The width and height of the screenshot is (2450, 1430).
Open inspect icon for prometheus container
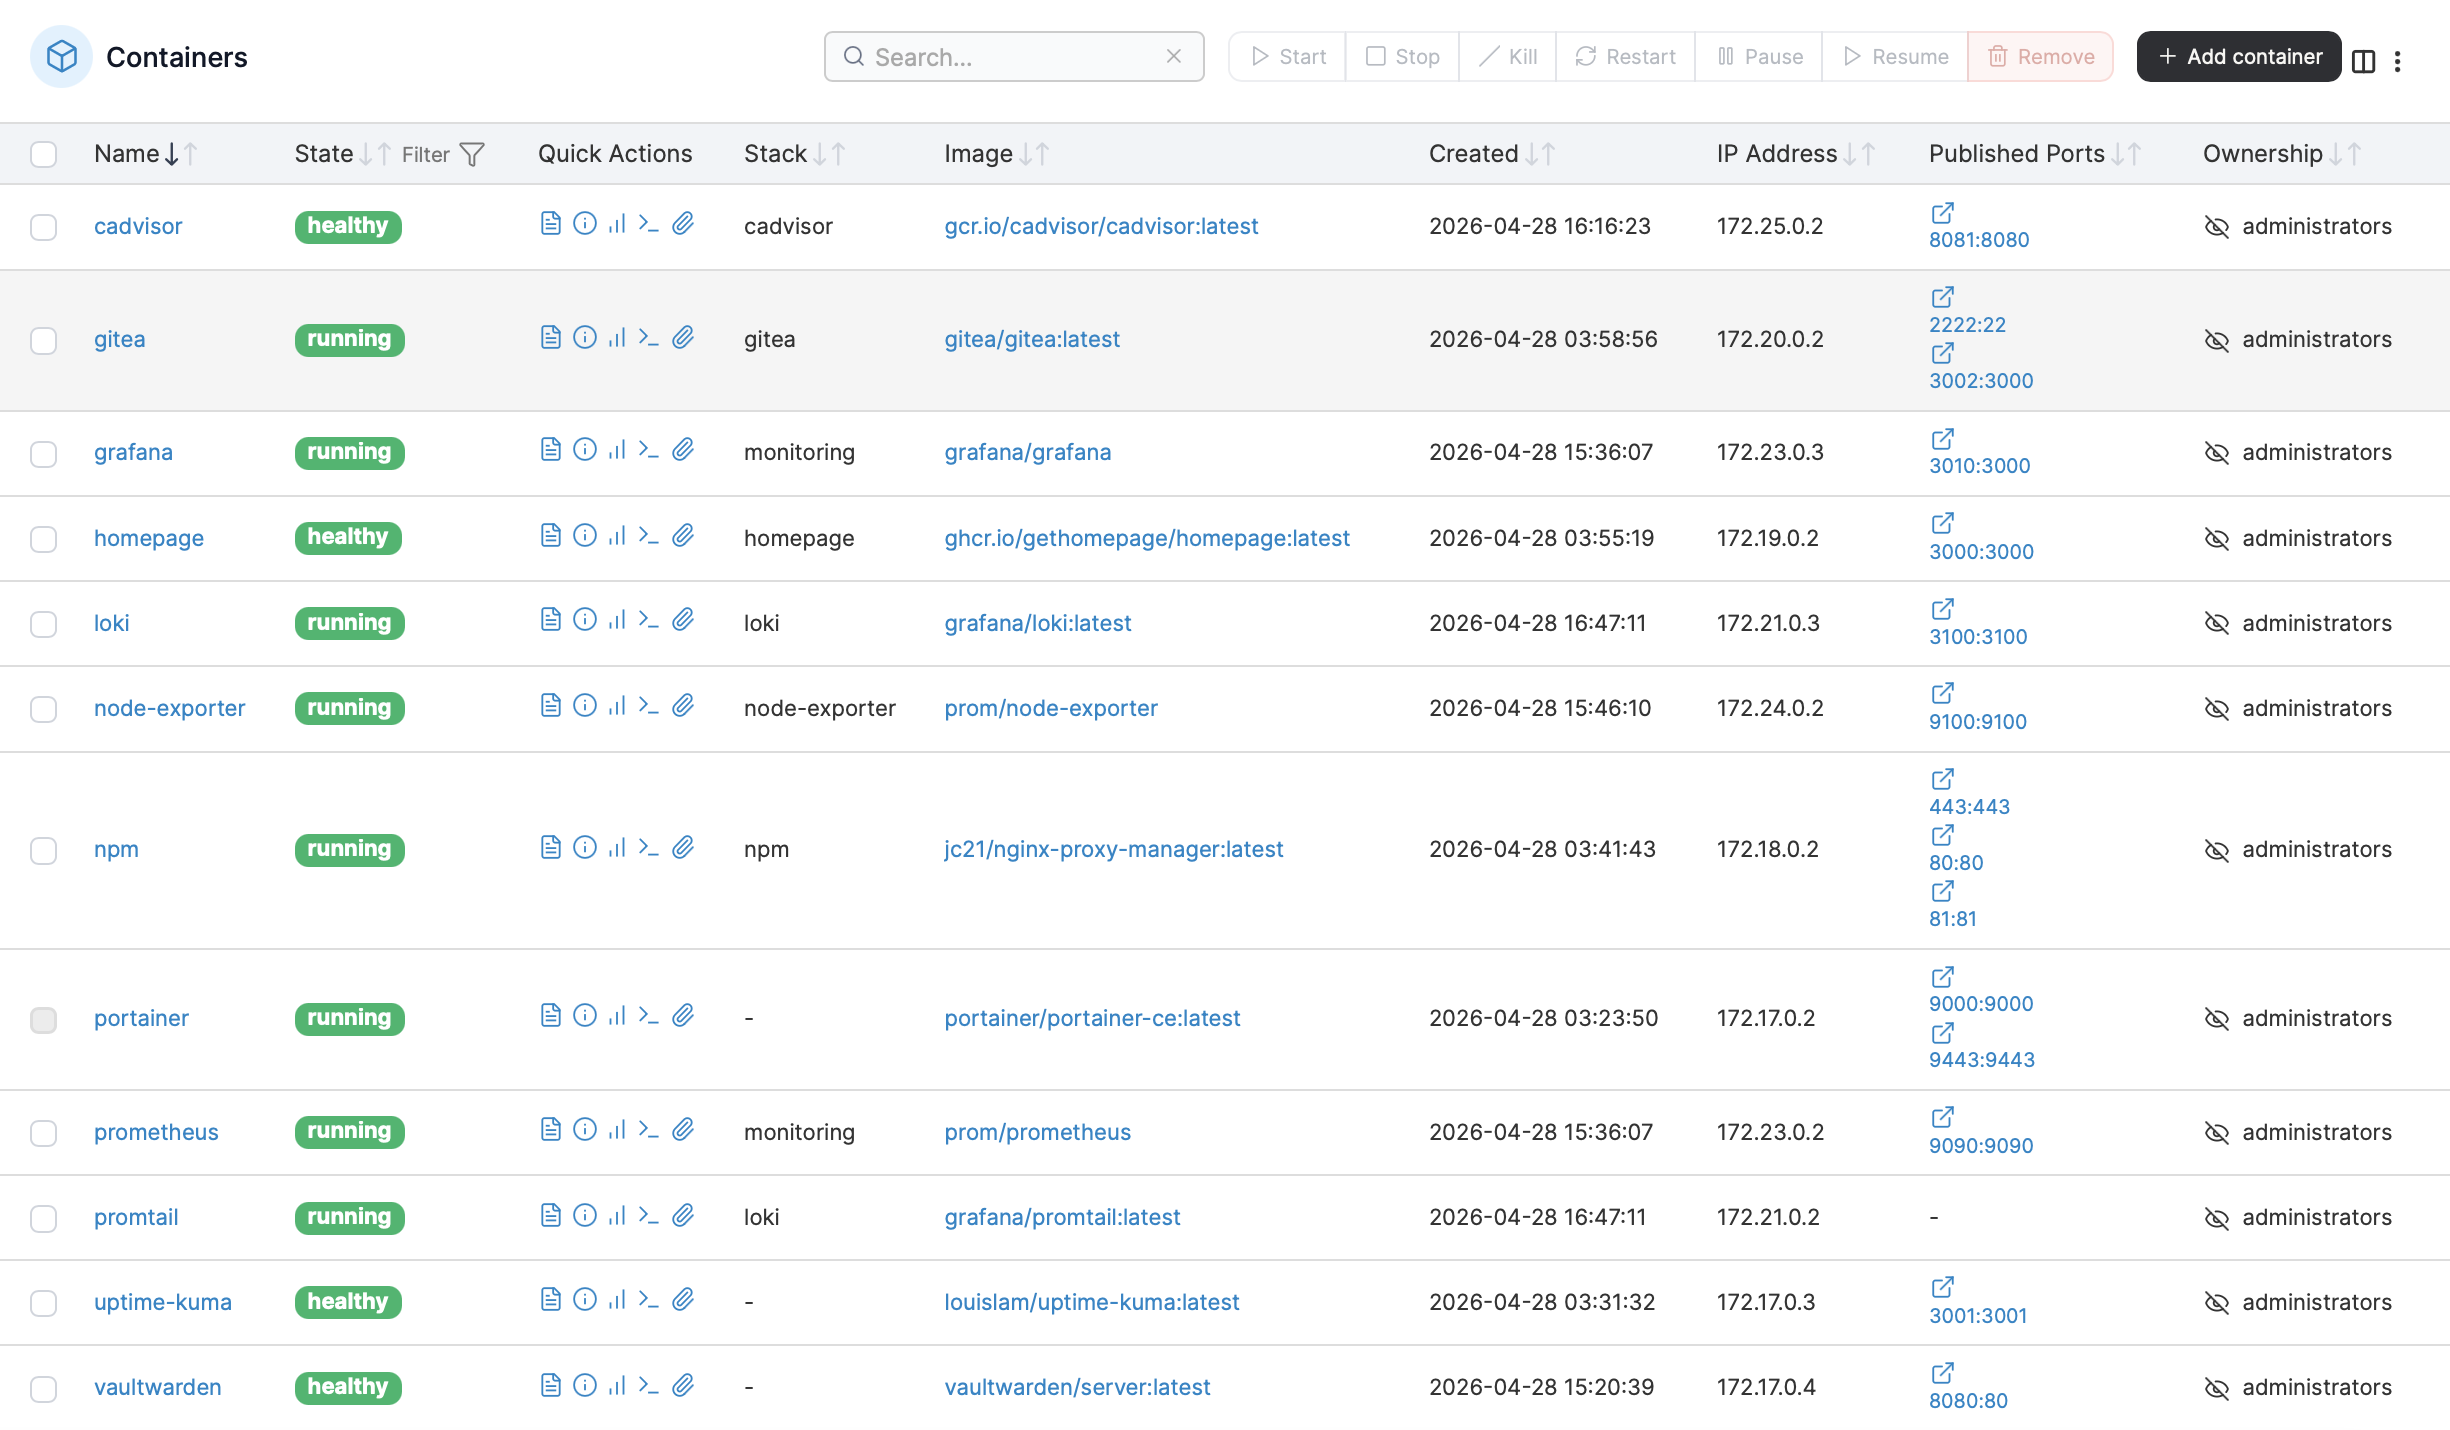coord(585,1129)
